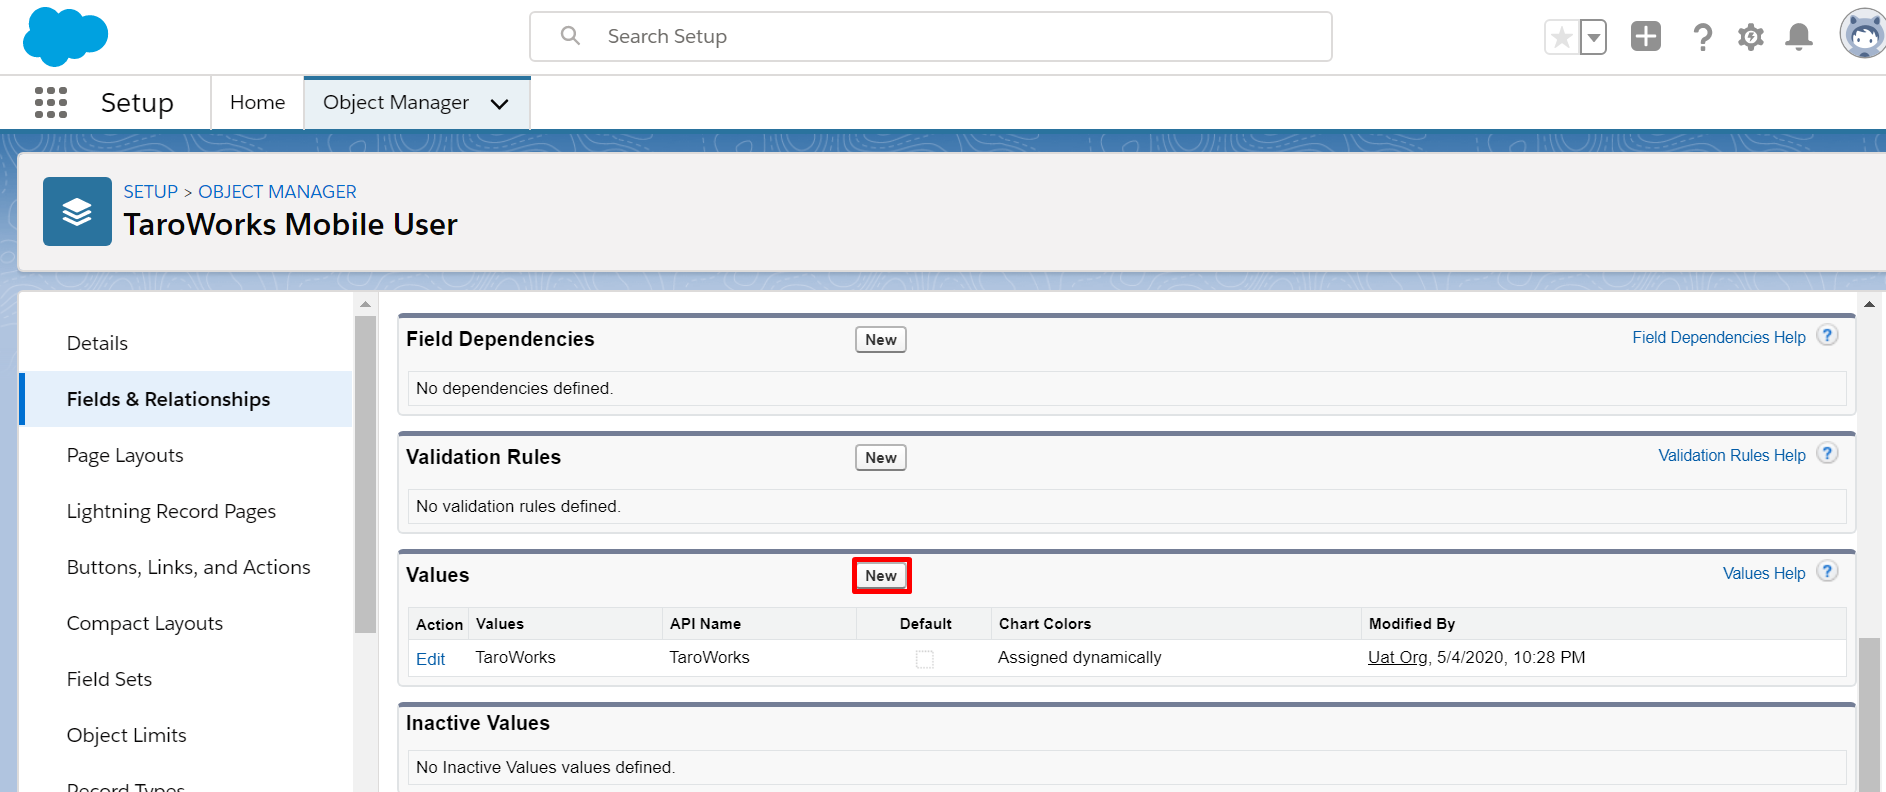1886x792 pixels.
Task: Select Buttons, Links, and Actions in sidebar
Action: click(x=188, y=567)
